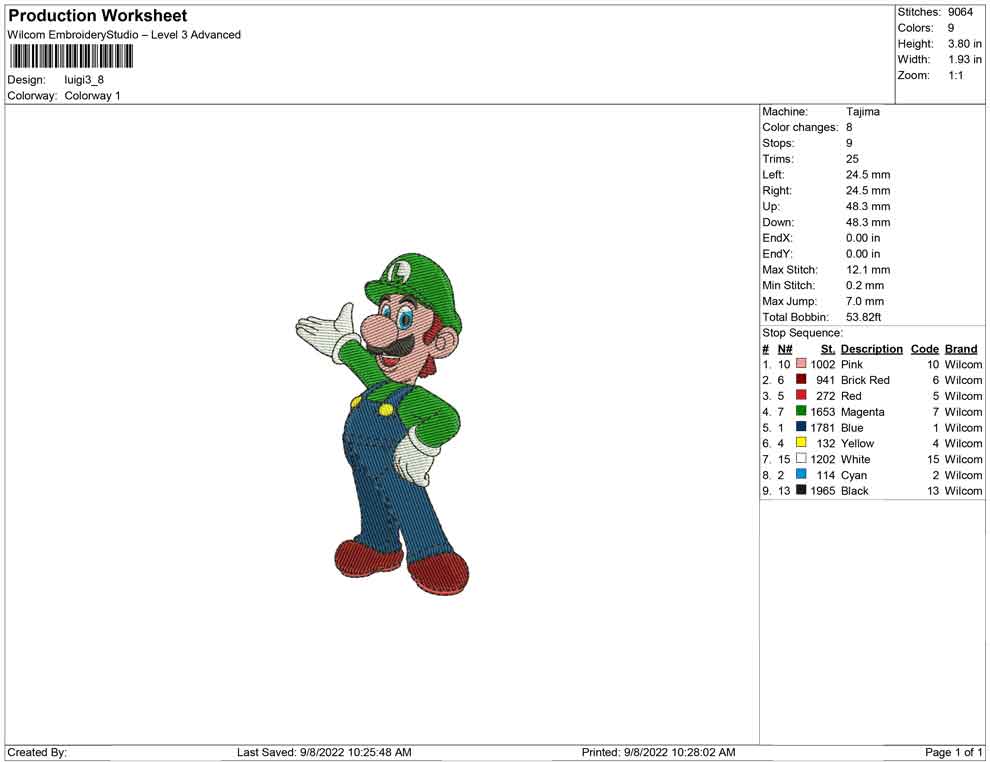Click the Blue thread color swatch
The image size is (990, 762).
[801, 427]
